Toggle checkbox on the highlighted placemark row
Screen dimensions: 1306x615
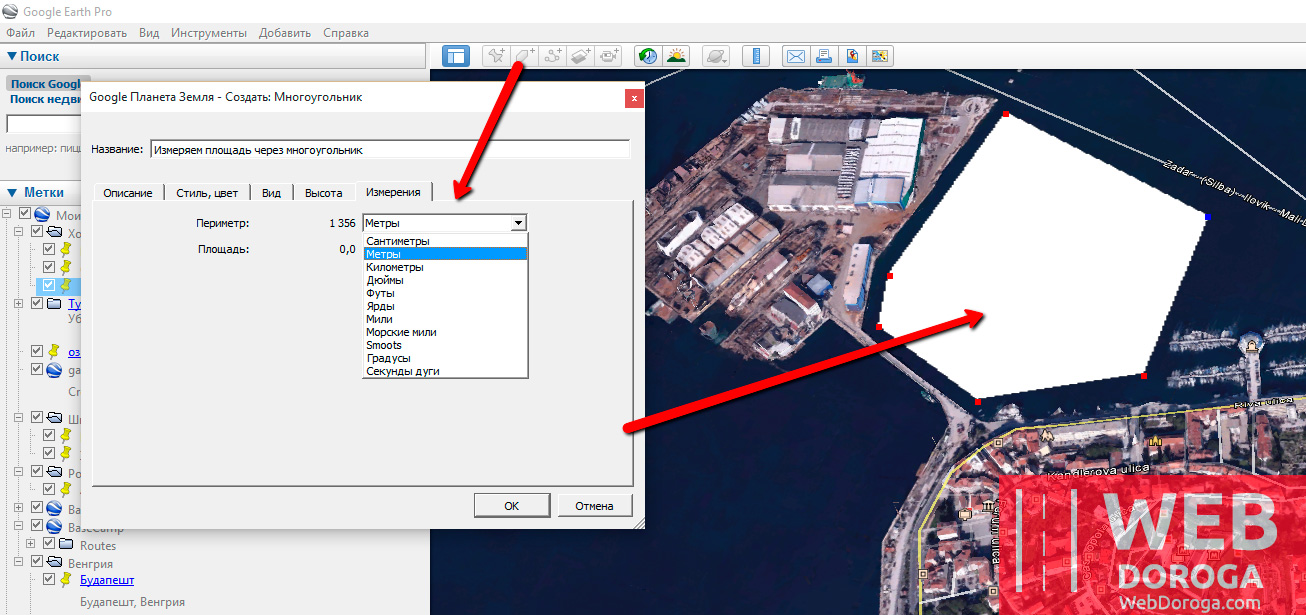tap(48, 286)
